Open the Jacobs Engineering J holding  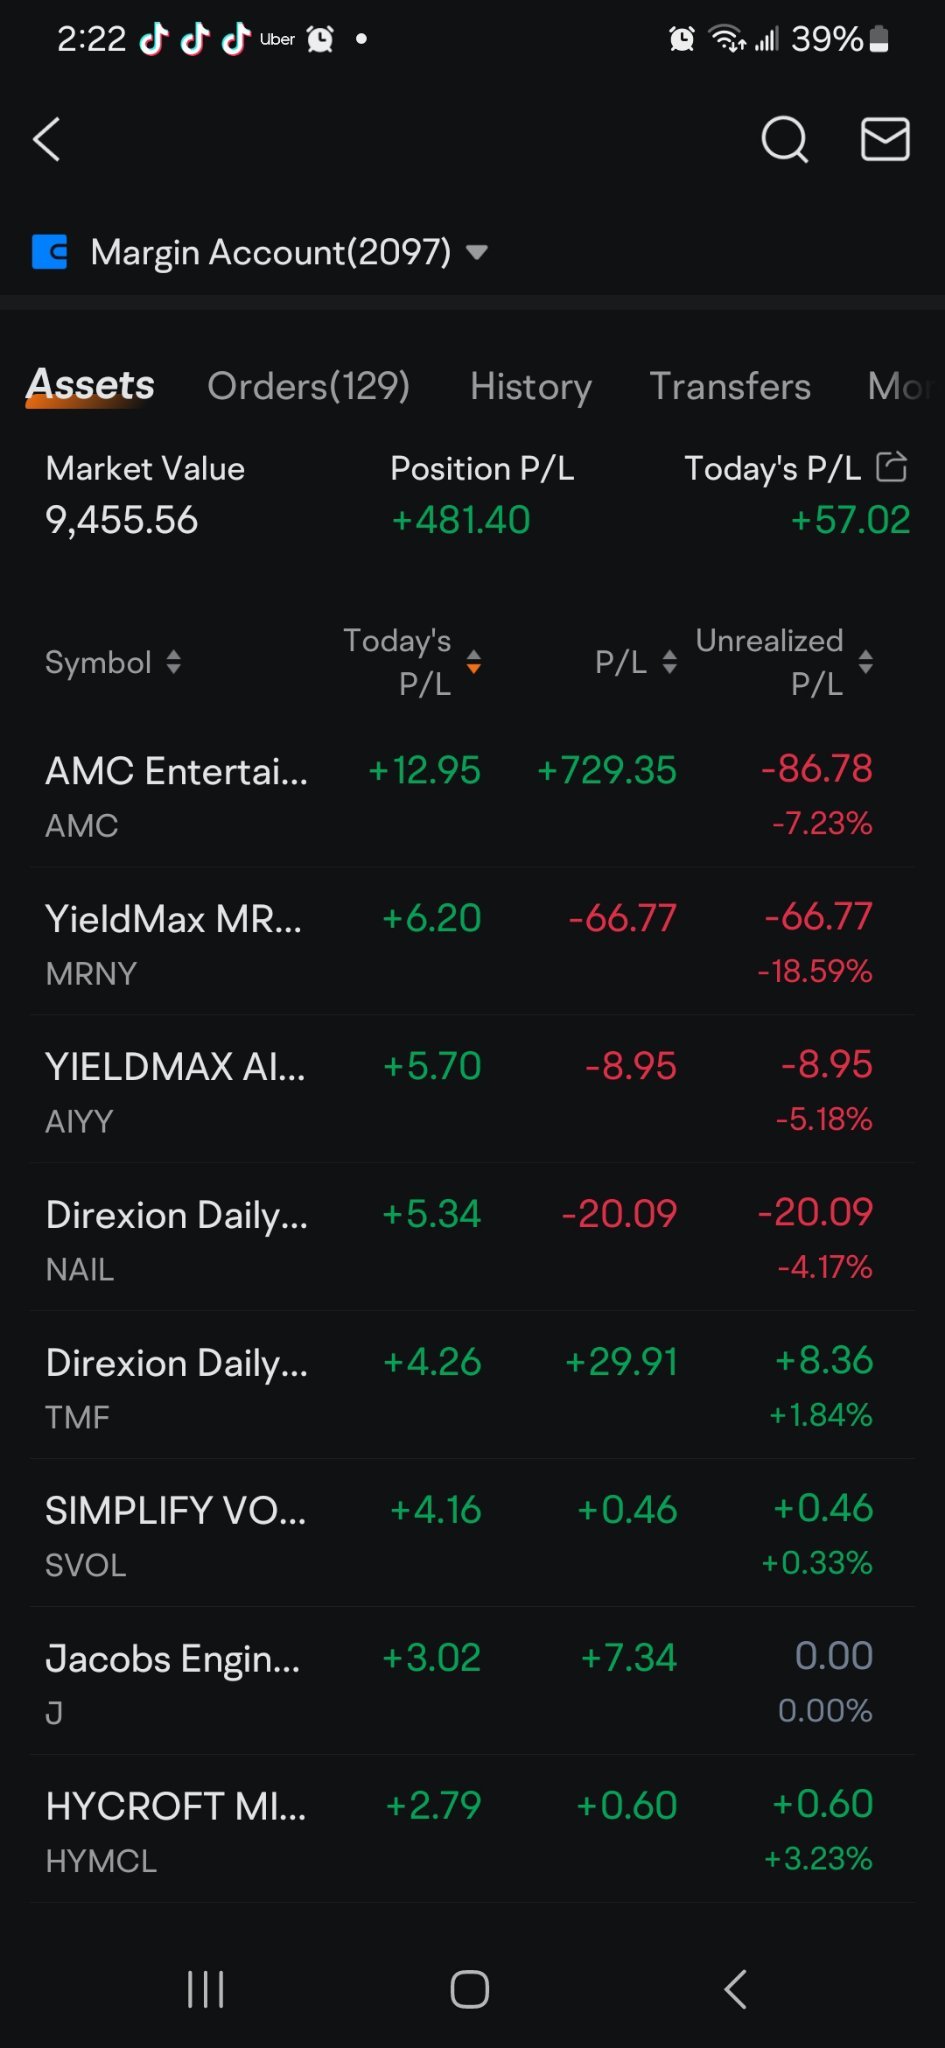tap(472, 1683)
